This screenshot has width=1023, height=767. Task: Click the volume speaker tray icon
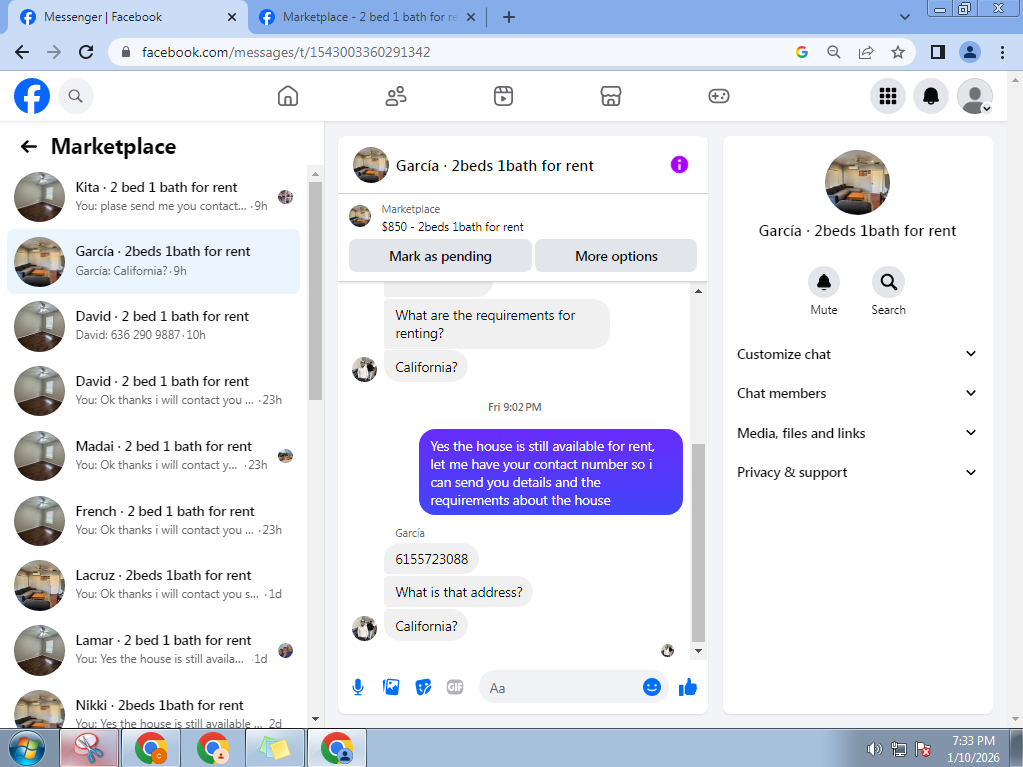874,749
